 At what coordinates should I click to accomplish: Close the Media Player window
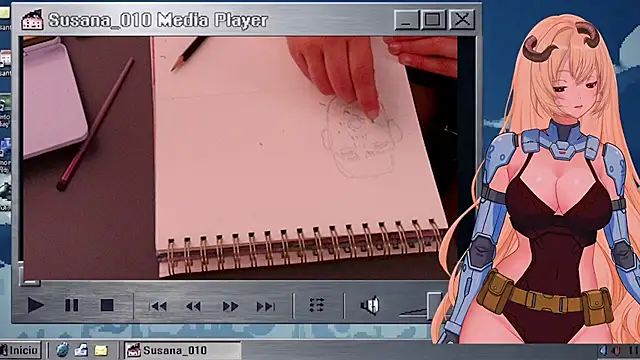(462, 20)
